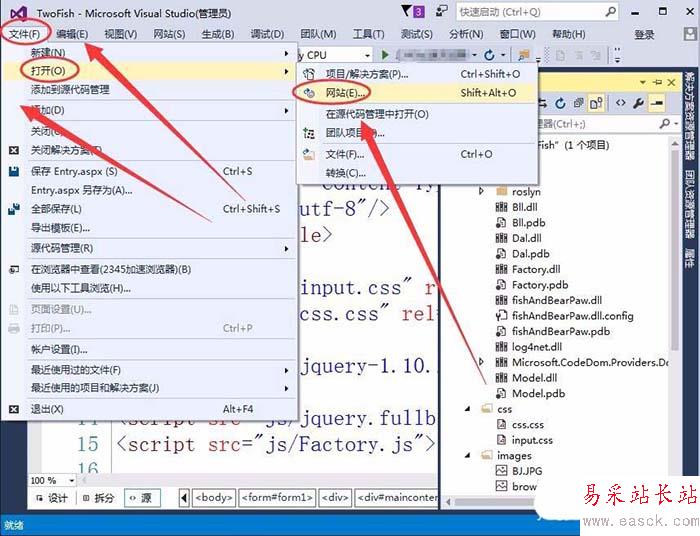Open the 窗口(W) menu
This screenshot has width=700, height=536.
click(x=518, y=34)
